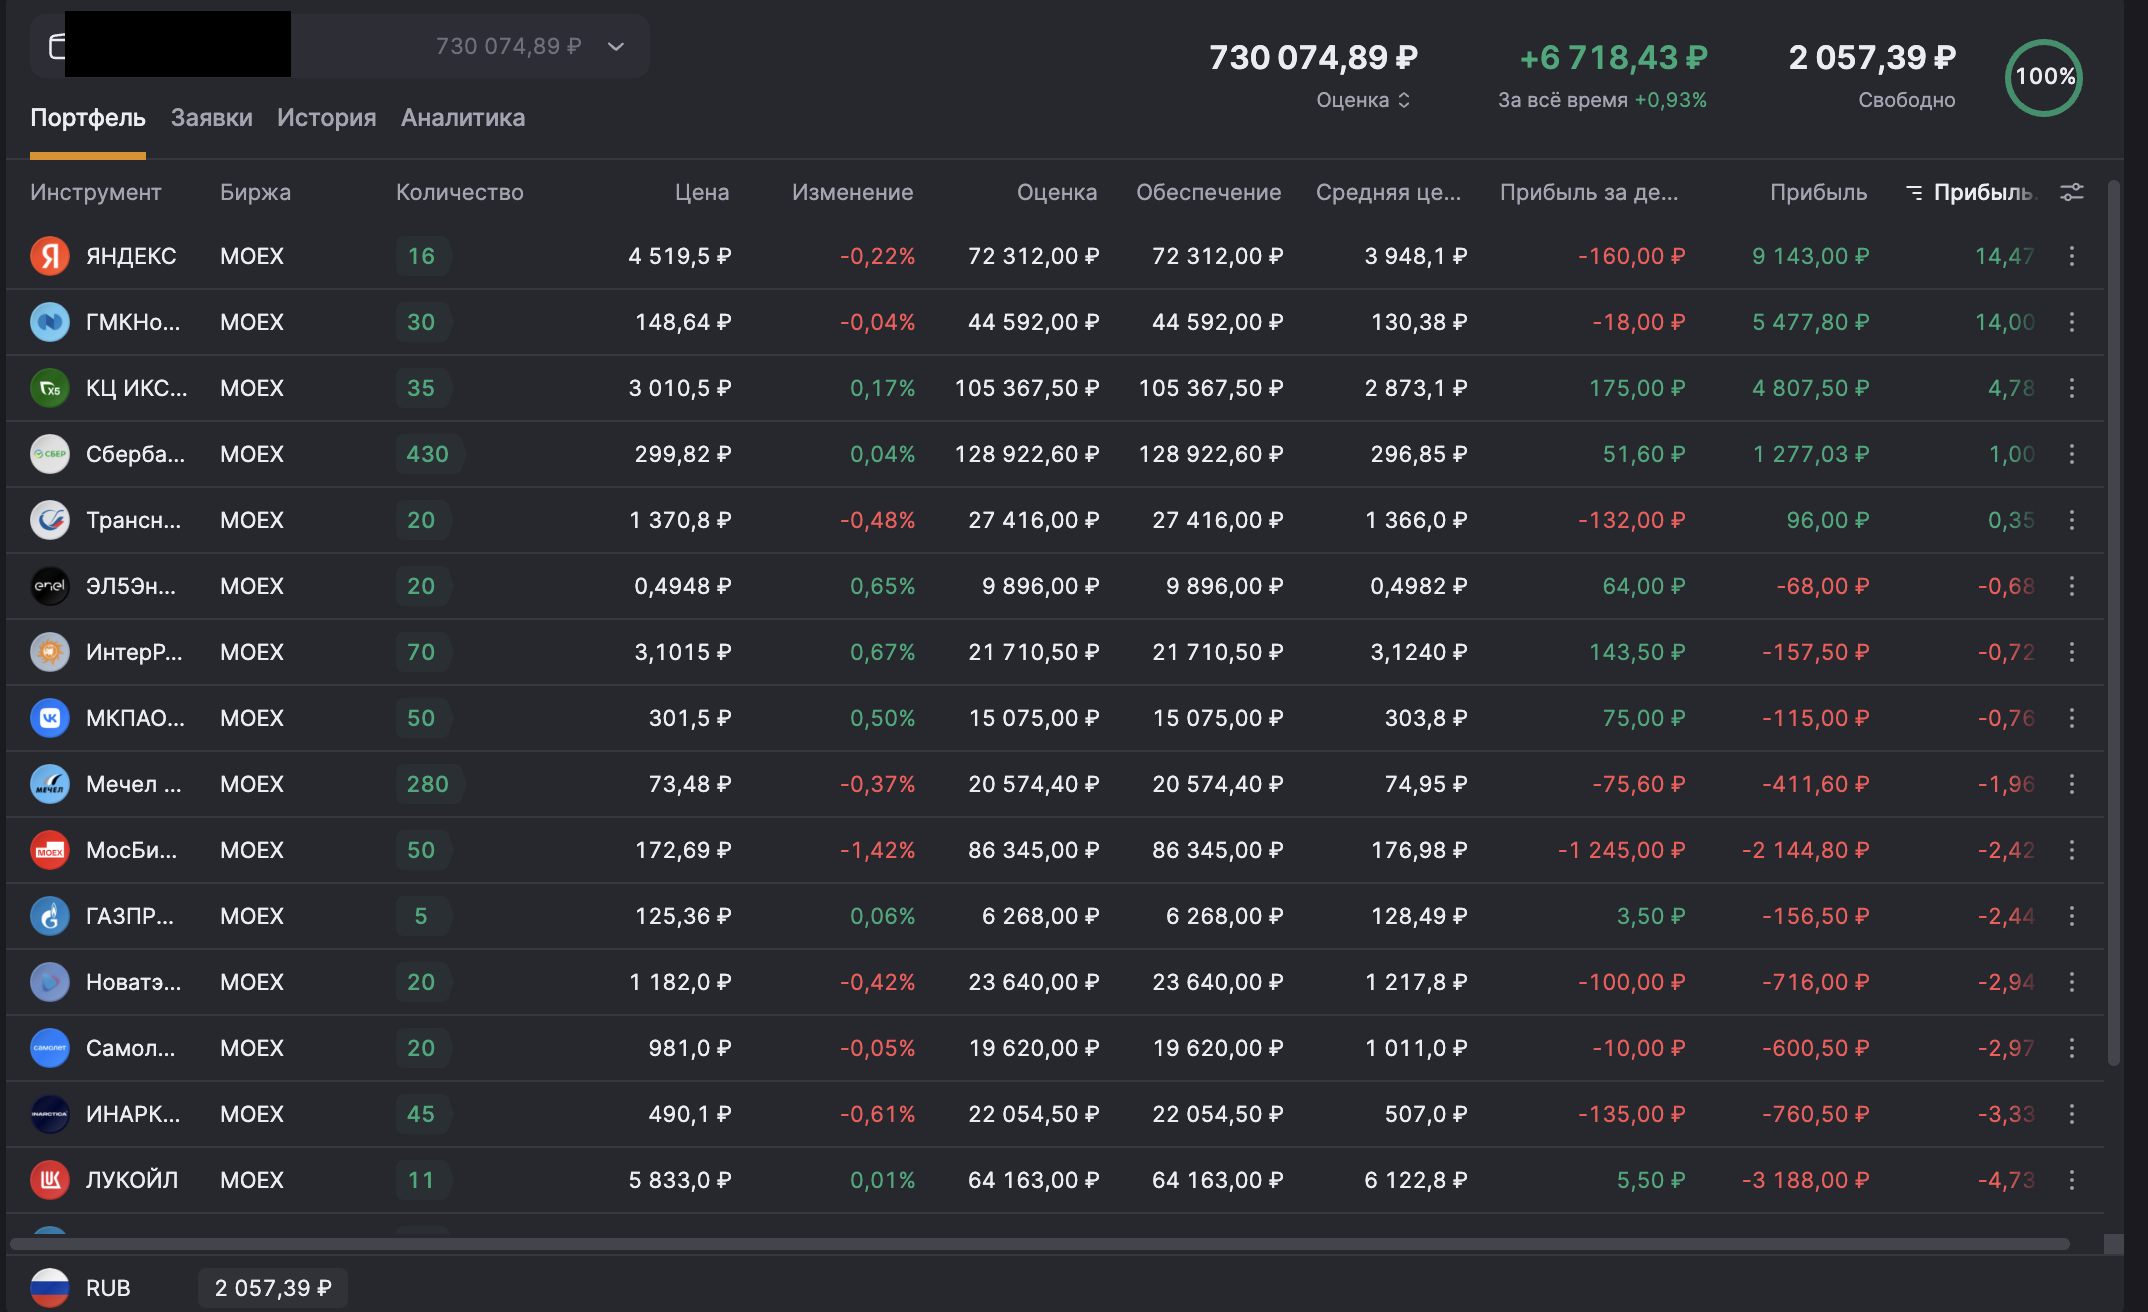Click the ЛУКОЙЛ logo icon
2148x1312 pixels.
[x=49, y=1180]
